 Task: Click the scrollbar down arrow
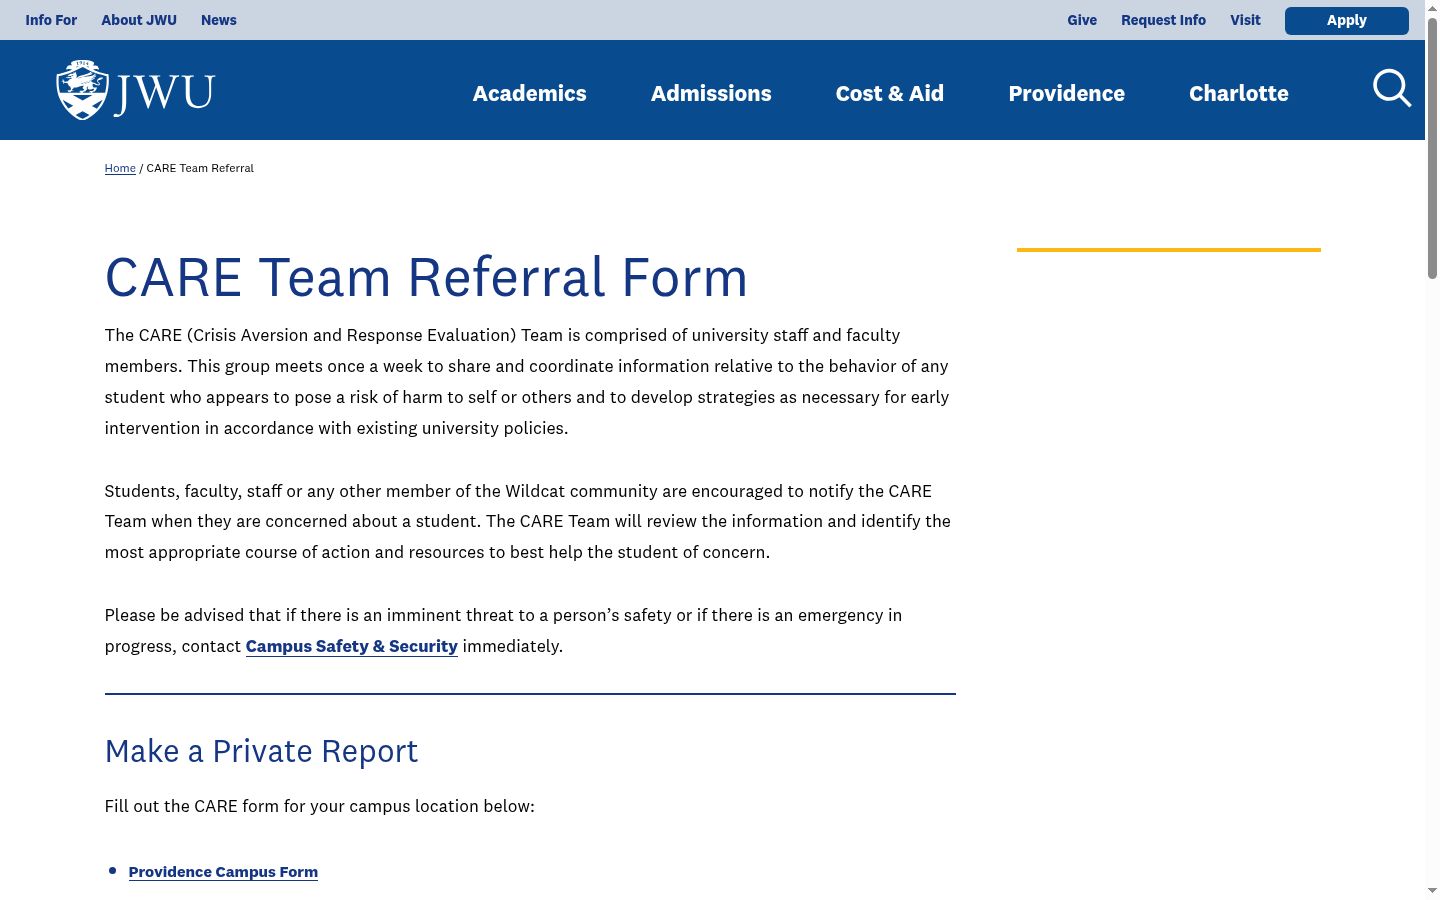(x=1432, y=891)
